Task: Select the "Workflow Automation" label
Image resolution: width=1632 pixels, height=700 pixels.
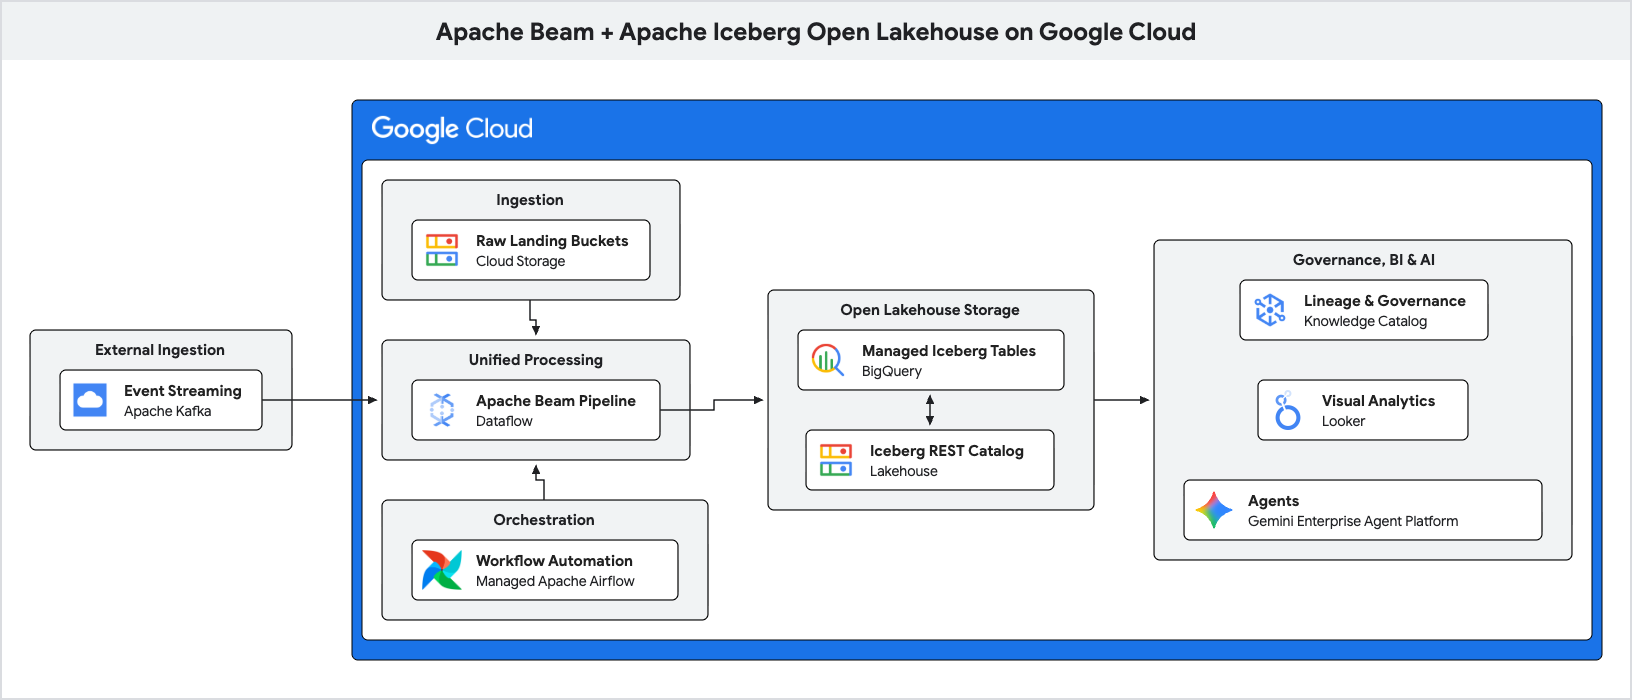Action: pyautogui.click(x=554, y=561)
